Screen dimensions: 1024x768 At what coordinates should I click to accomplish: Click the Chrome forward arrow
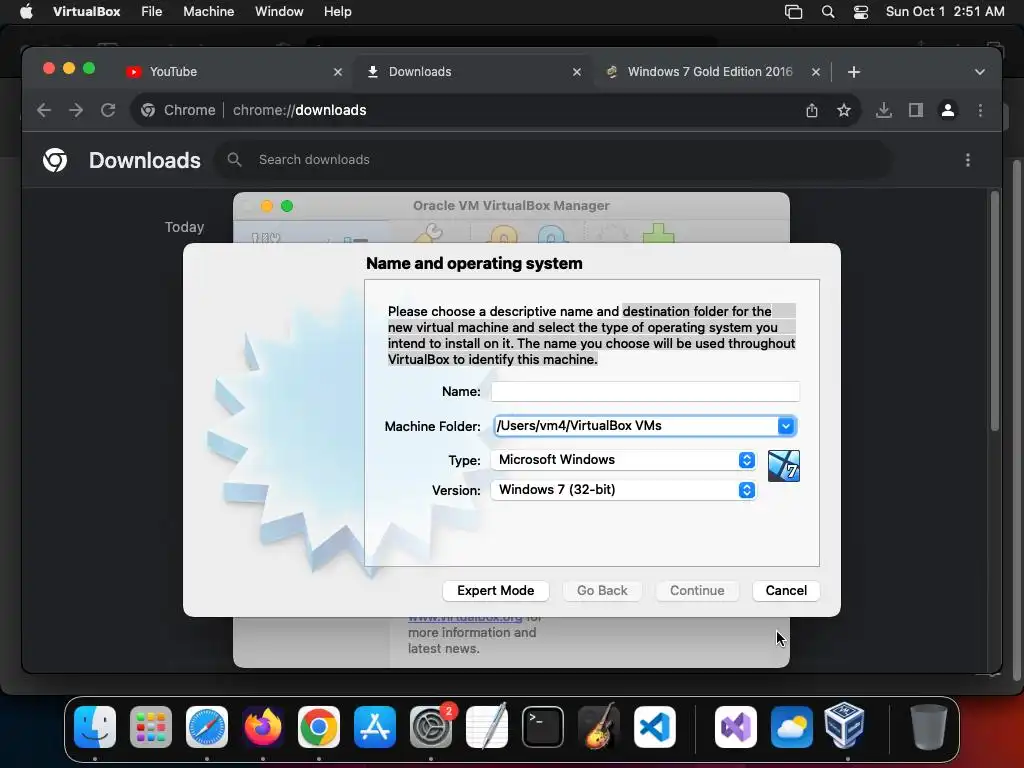point(76,110)
